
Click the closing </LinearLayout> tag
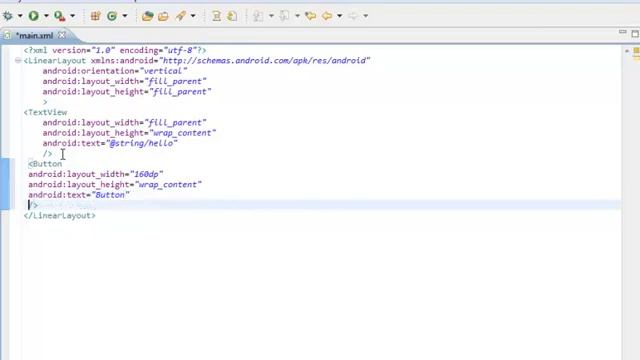pyautogui.click(x=60, y=216)
